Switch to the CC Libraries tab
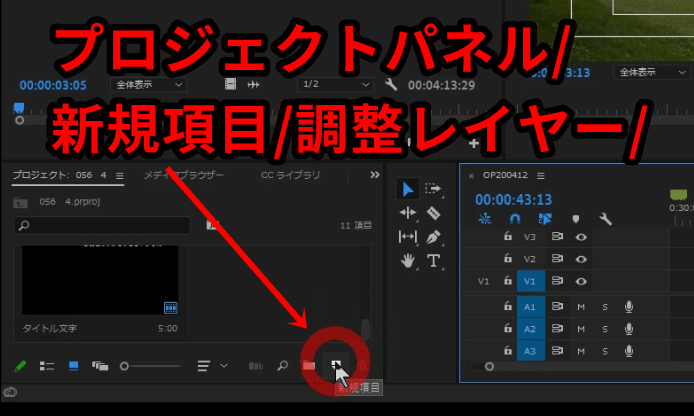The width and height of the screenshot is (694, 416). (290, 175)
